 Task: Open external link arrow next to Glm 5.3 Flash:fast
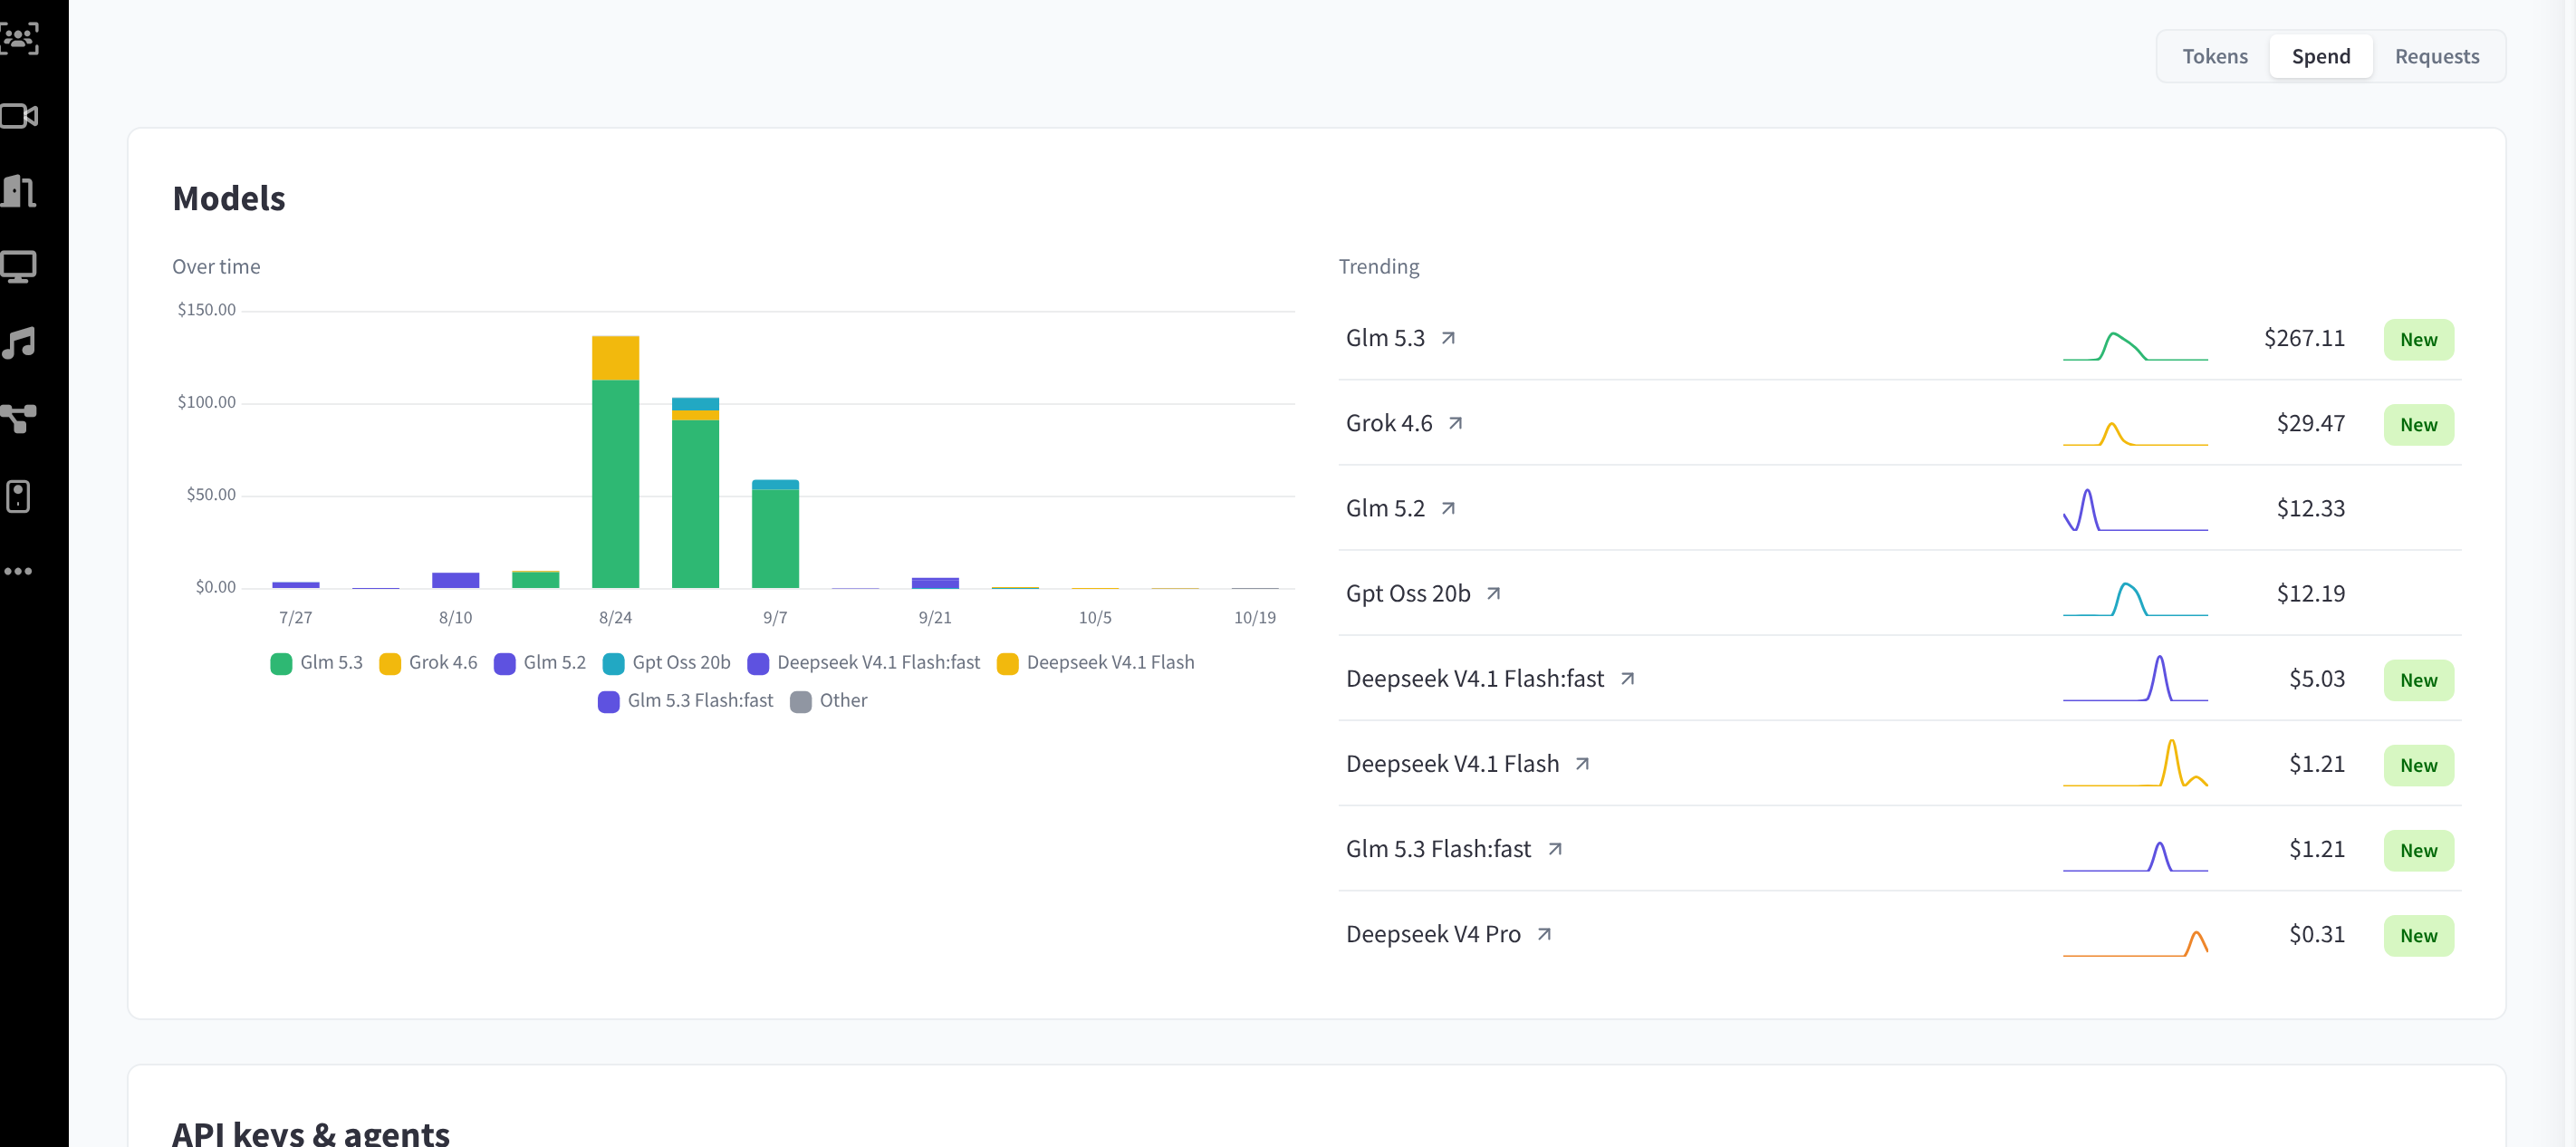coord(1554,848)
